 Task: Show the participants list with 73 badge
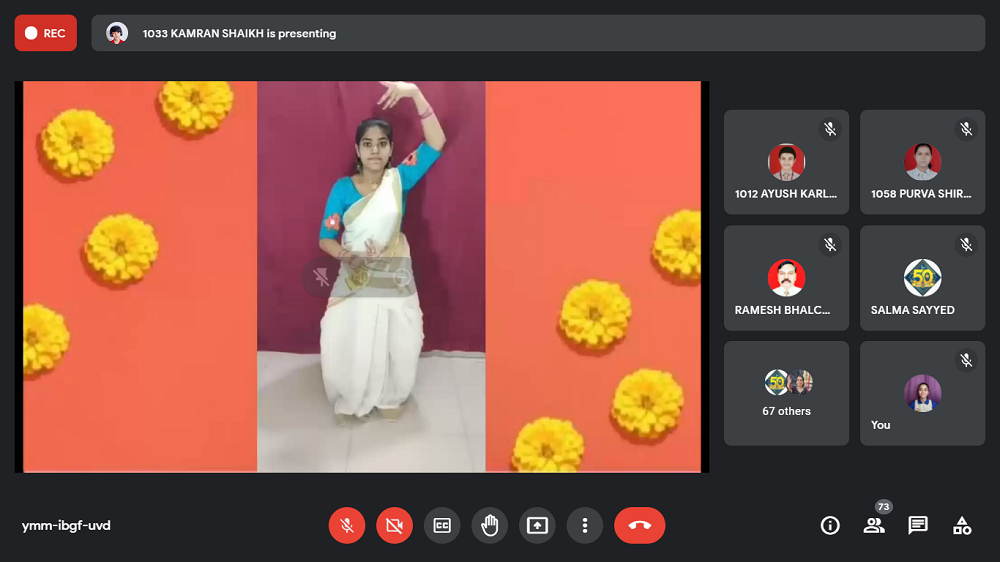(x=874, y=525)
